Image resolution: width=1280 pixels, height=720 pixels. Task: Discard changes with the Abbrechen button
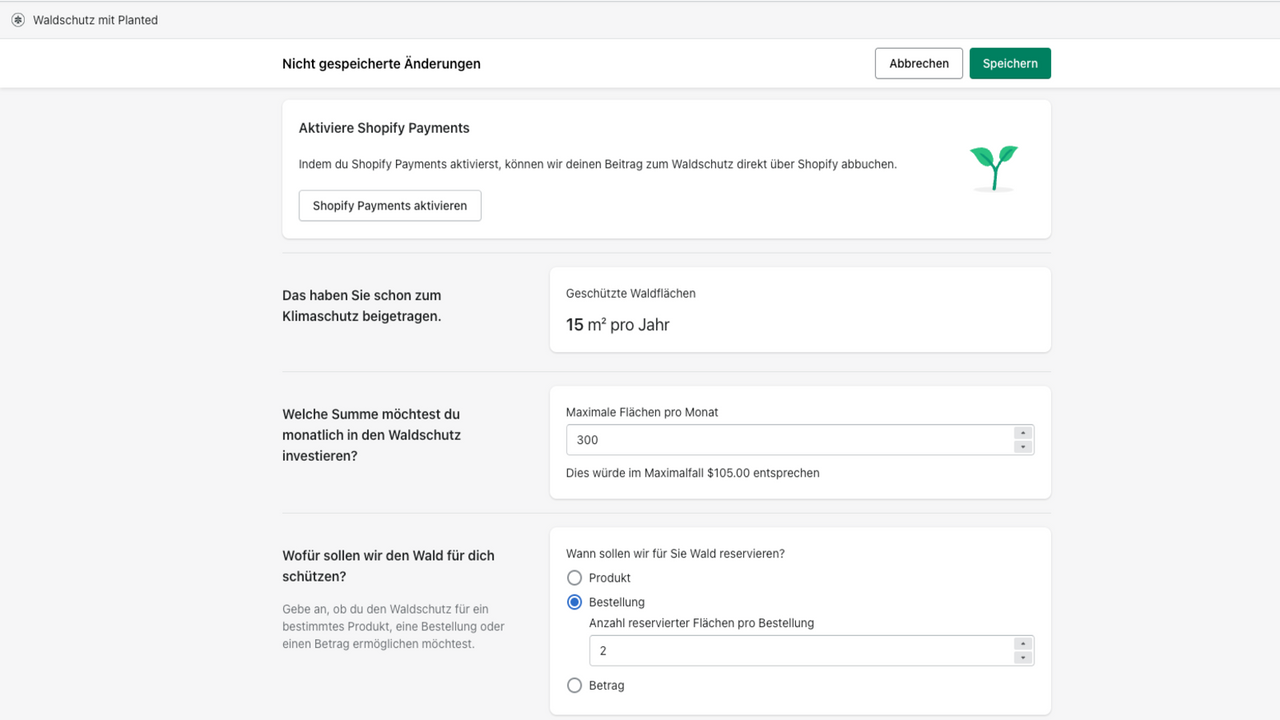pyautogui.click(x=919, y=63)
